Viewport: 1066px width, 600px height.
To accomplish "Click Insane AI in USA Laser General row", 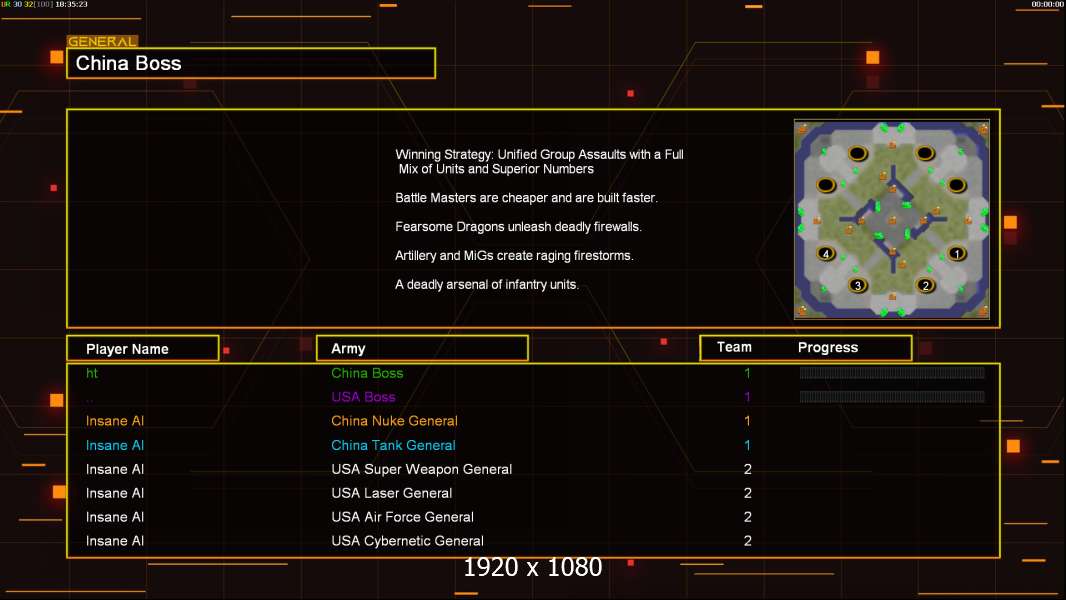I will (115, 493).
